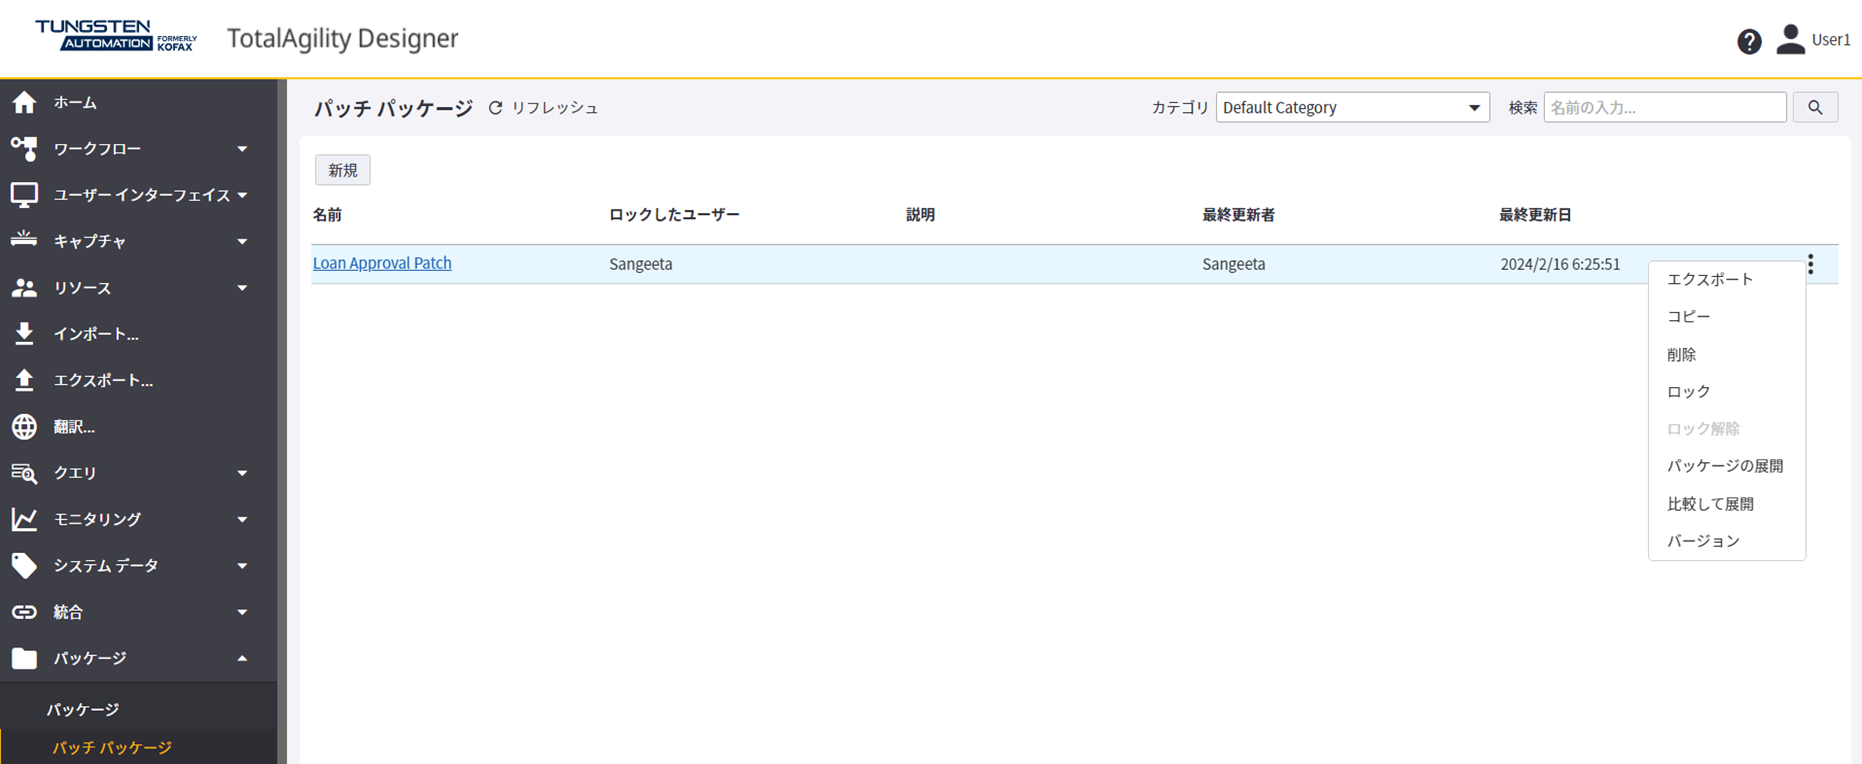
Task: Click the help question mark icon
Action: pos(1749,41)
